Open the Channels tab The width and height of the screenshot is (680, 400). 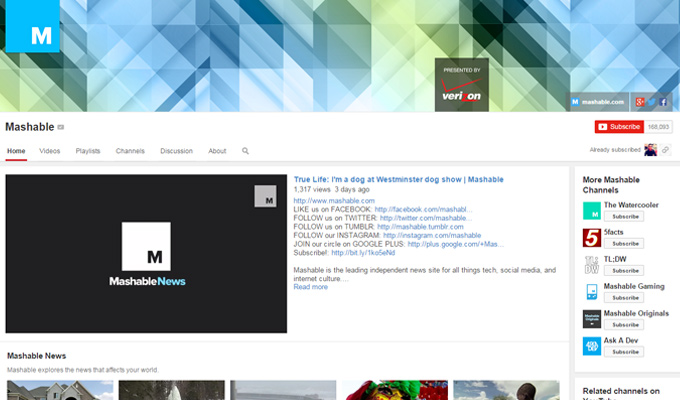point(130,151)
